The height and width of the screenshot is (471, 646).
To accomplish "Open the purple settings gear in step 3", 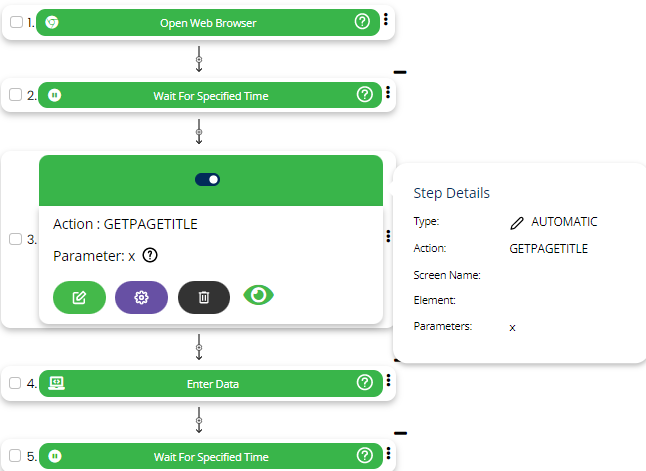I will pos(141,297).
